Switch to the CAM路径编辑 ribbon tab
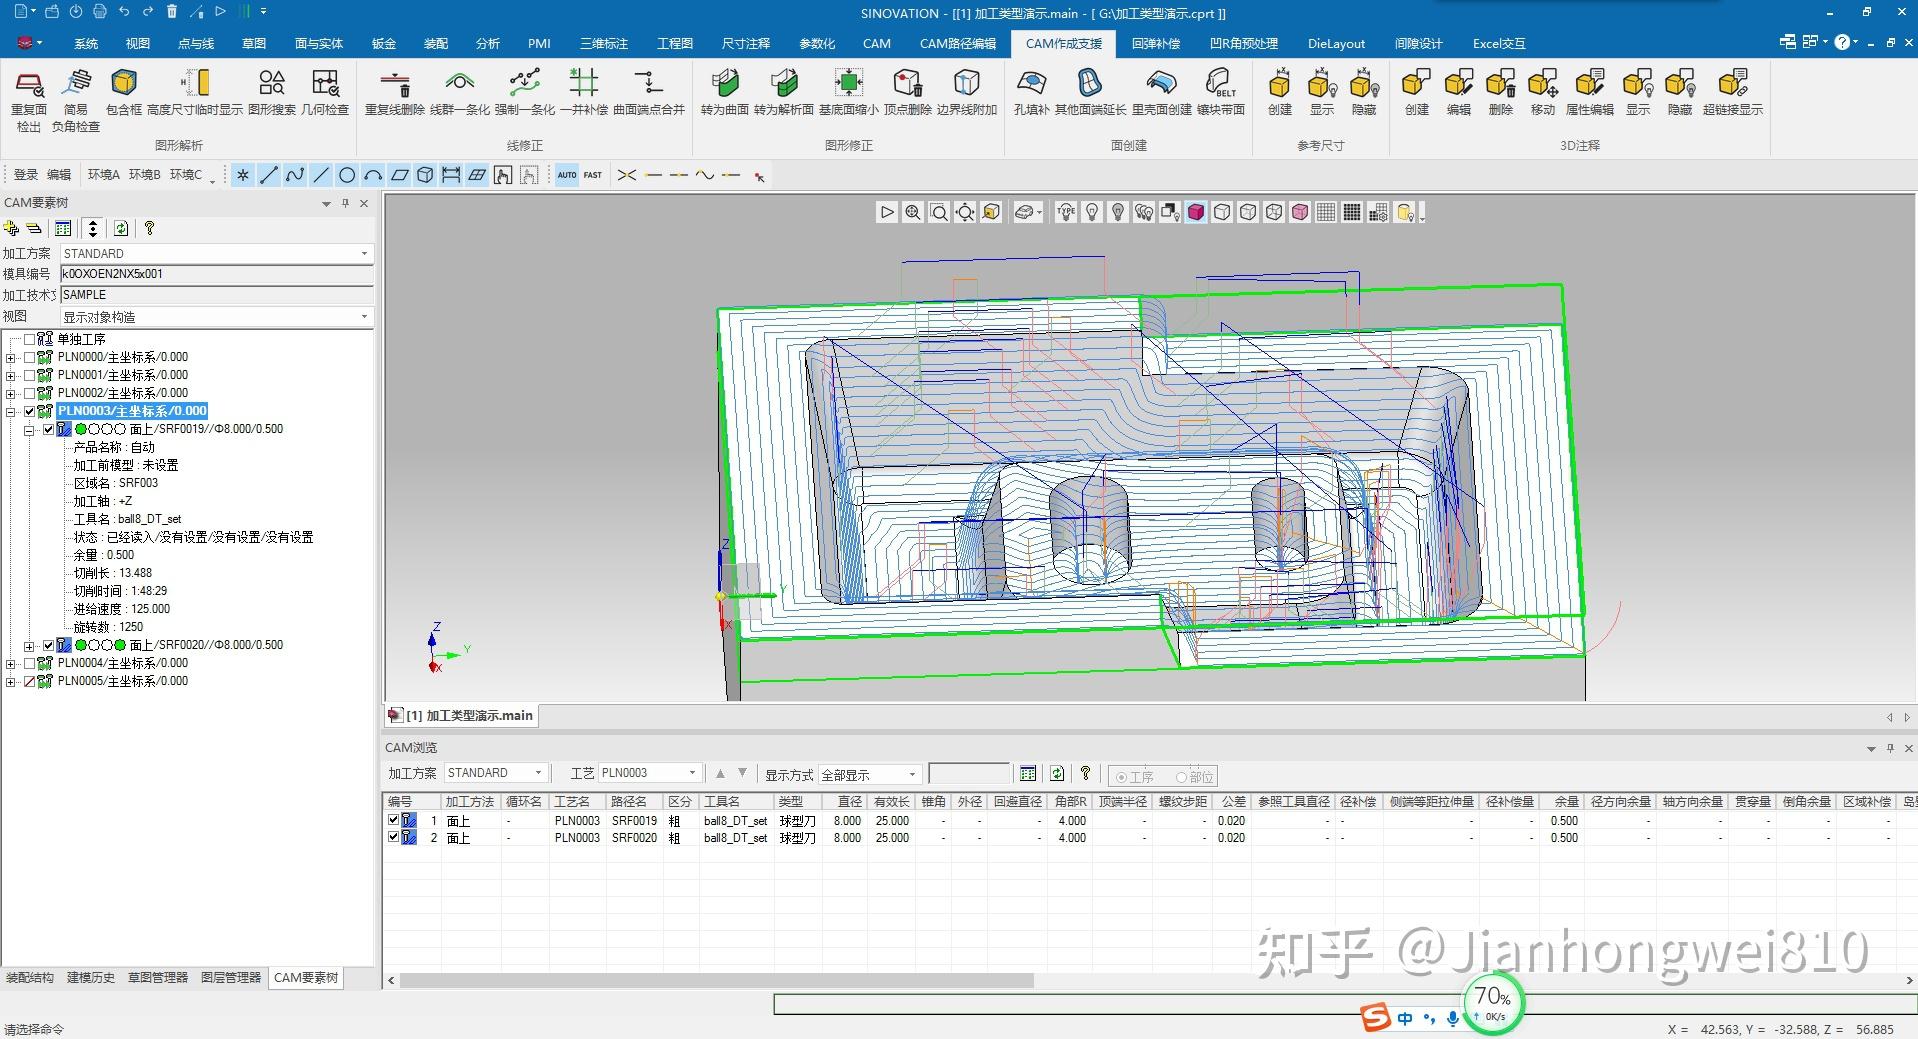This screenshot has width=1918, height=1039. 957,44
